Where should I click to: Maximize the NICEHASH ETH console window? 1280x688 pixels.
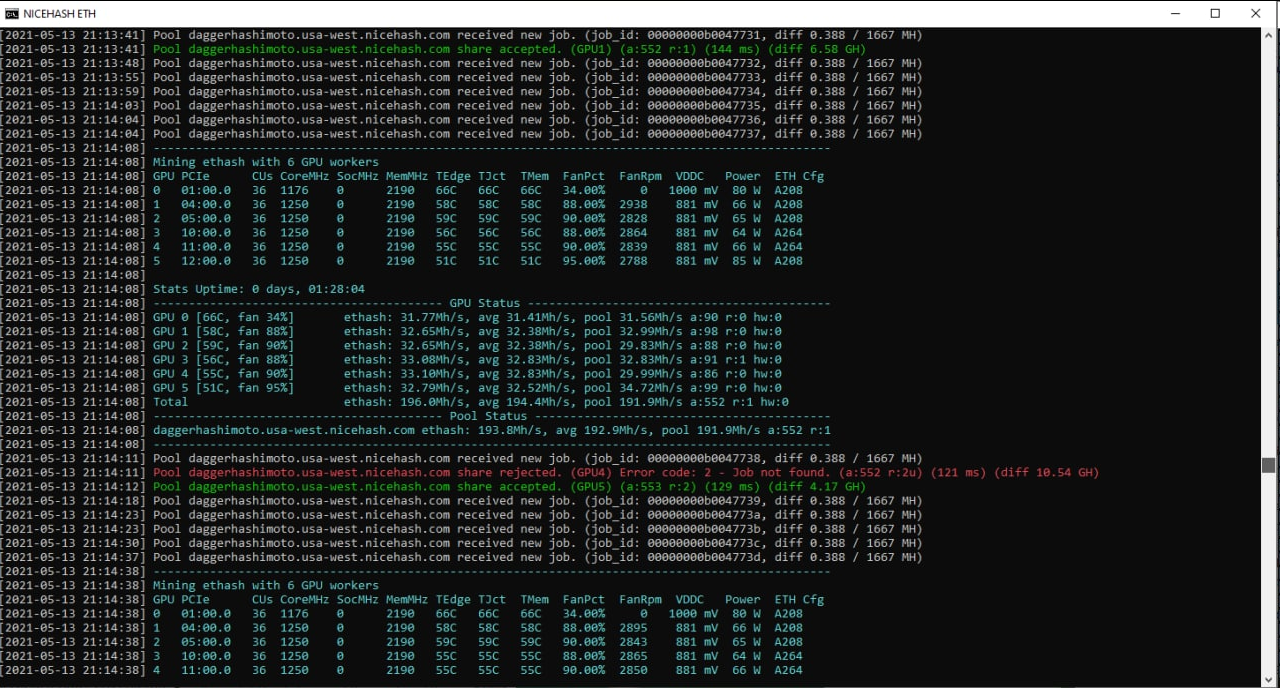click(x=1215, y=13)
